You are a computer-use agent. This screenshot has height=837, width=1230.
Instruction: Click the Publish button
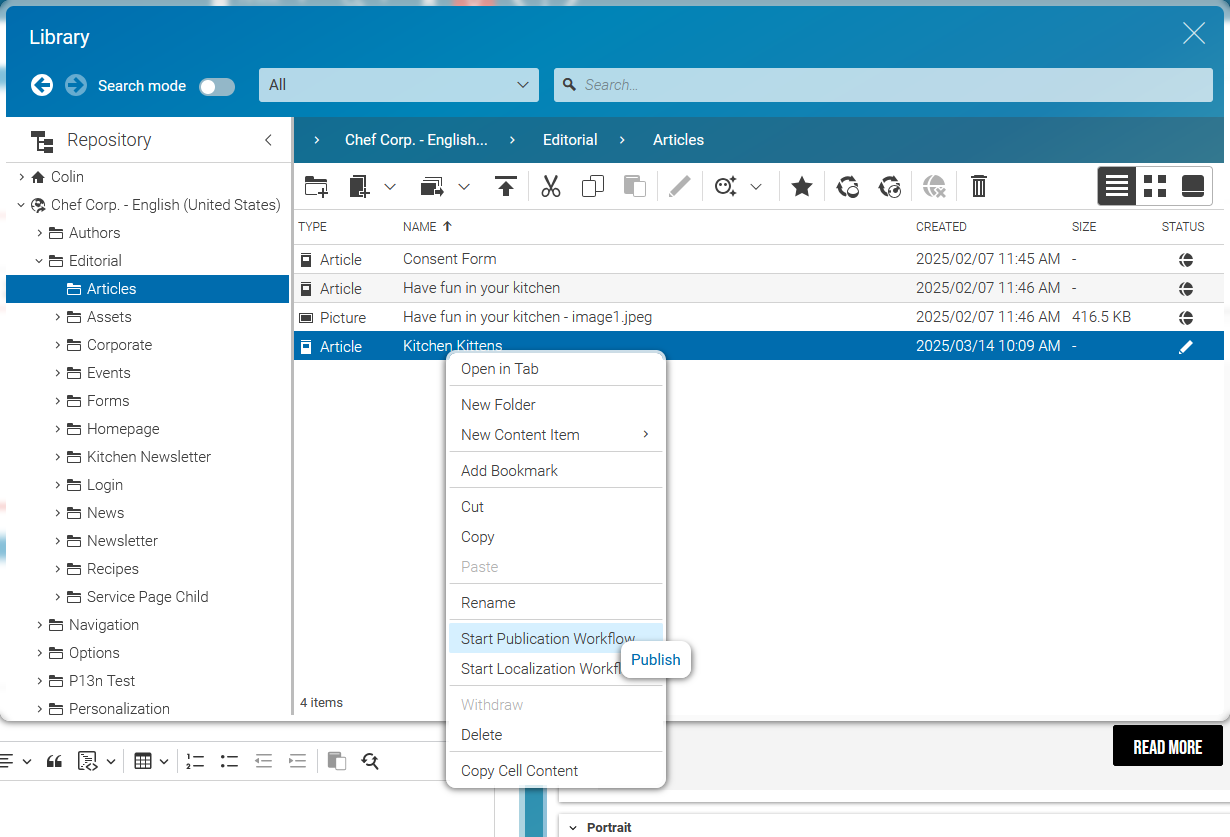[655, 660]
